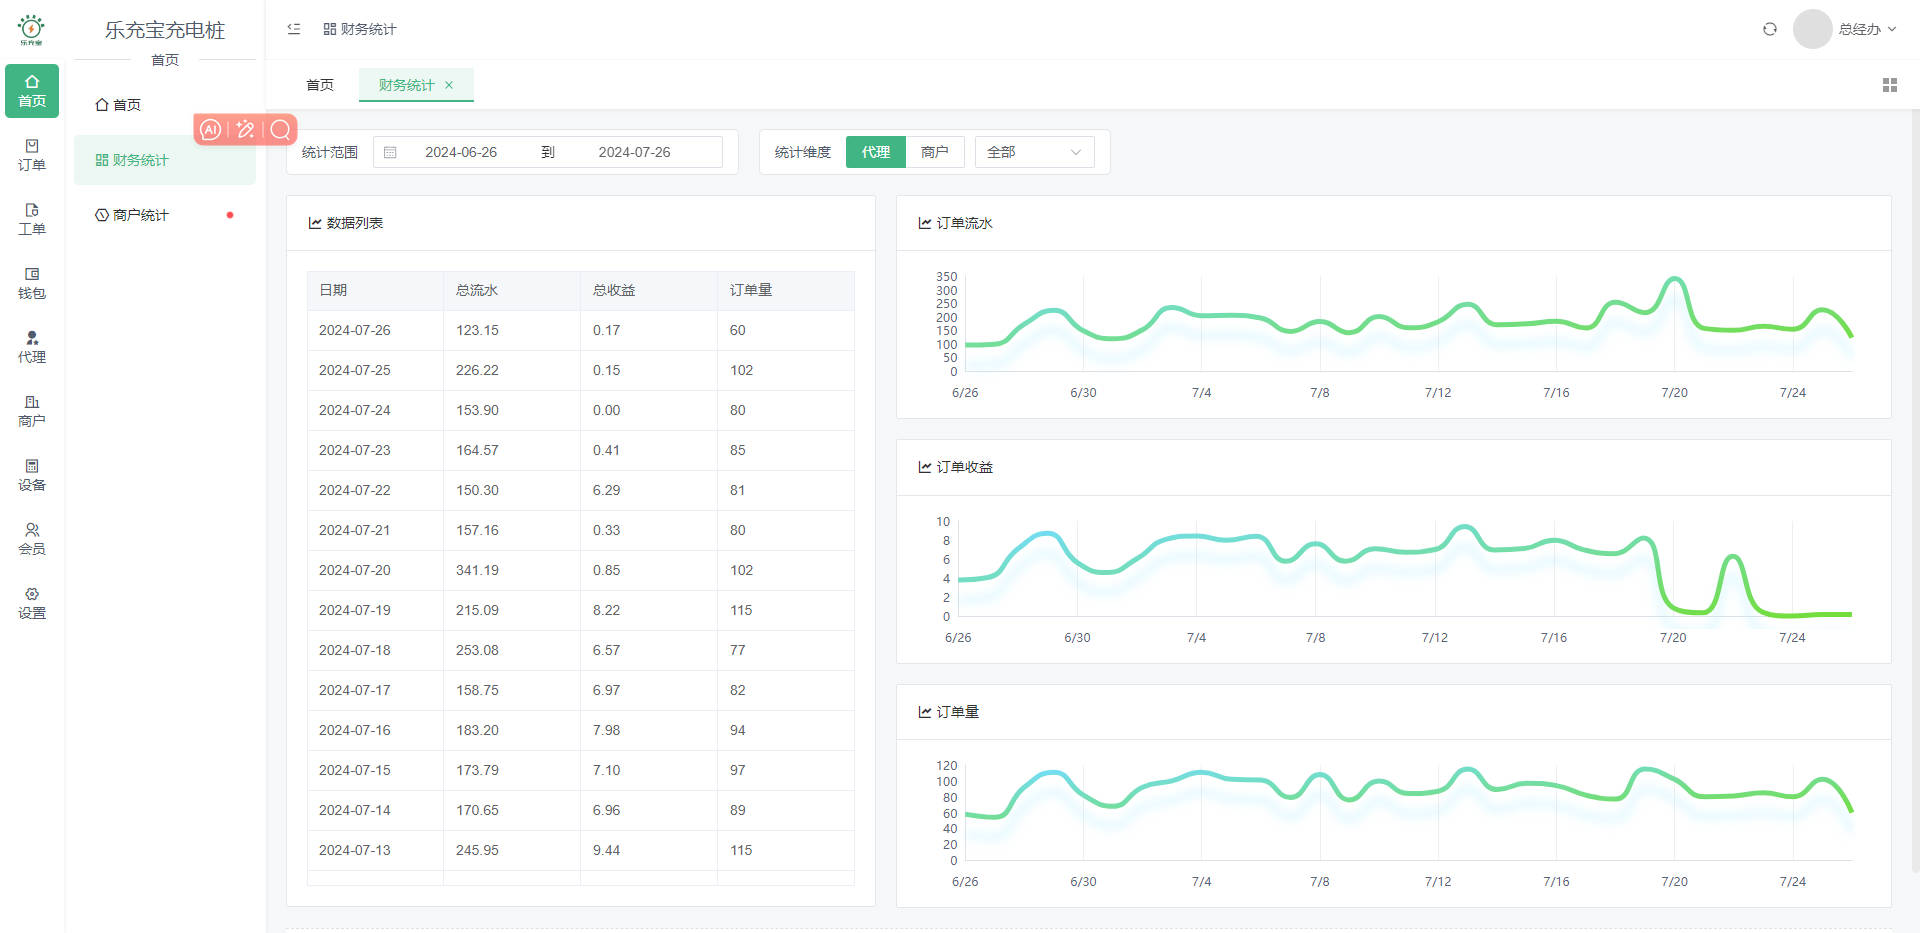Click the 9.44 revenue cell
Image resolution: width=1920 pixels, height=933 pixels.
pyautogui.click(x=649, y=850)
